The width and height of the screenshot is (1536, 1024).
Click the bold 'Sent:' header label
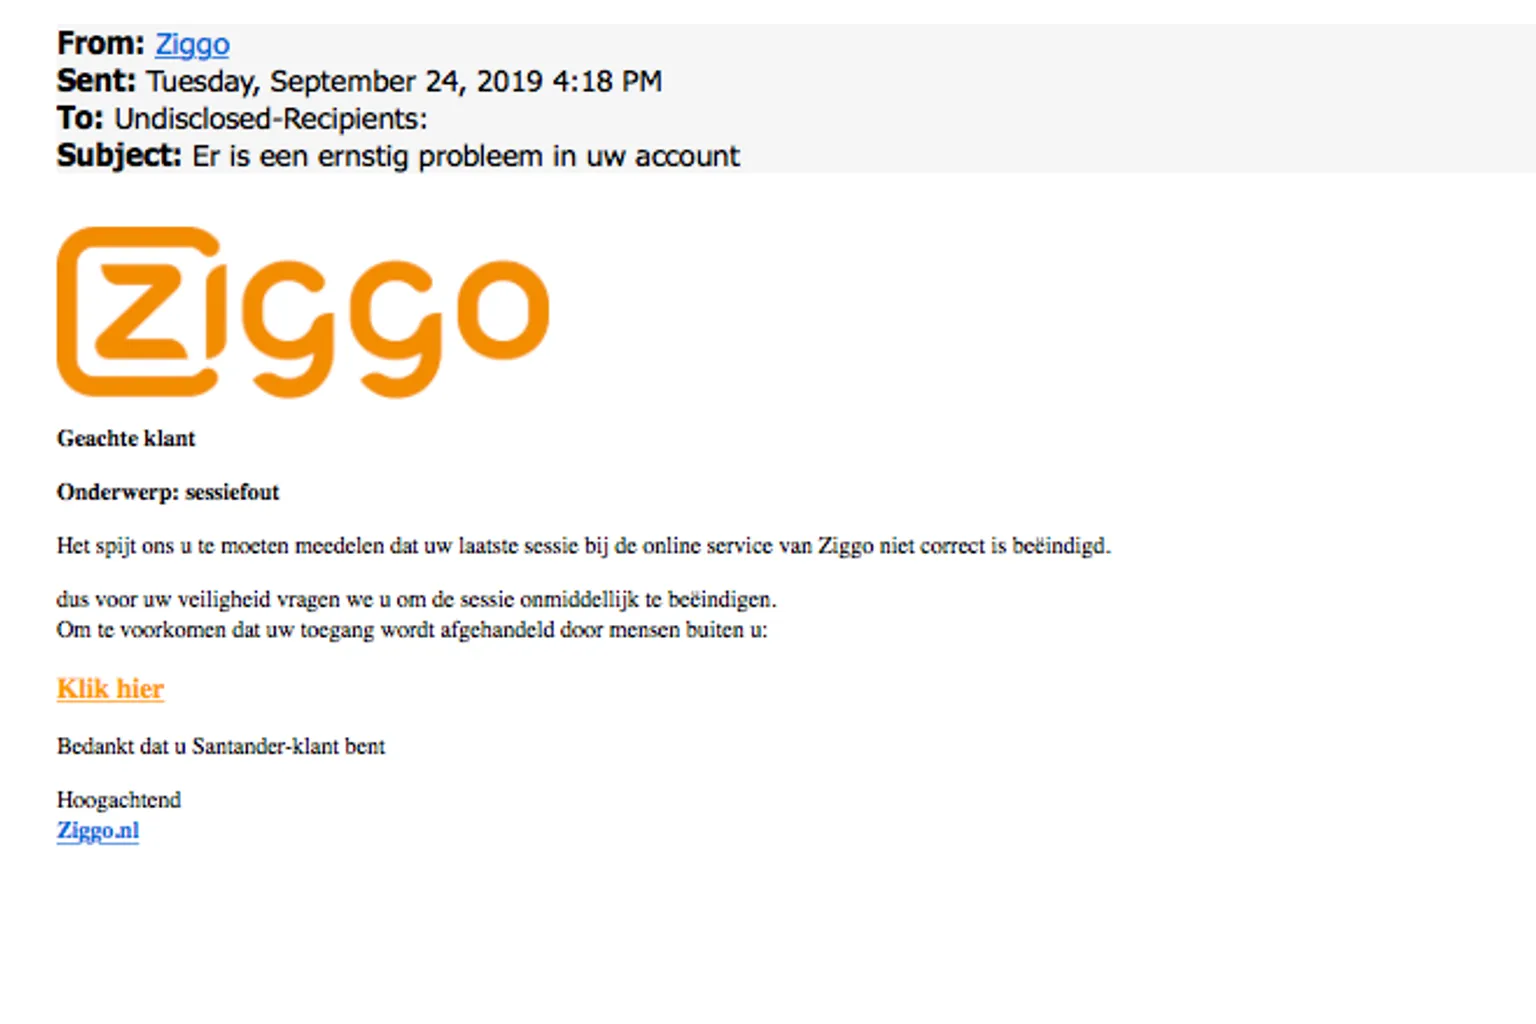96,81
